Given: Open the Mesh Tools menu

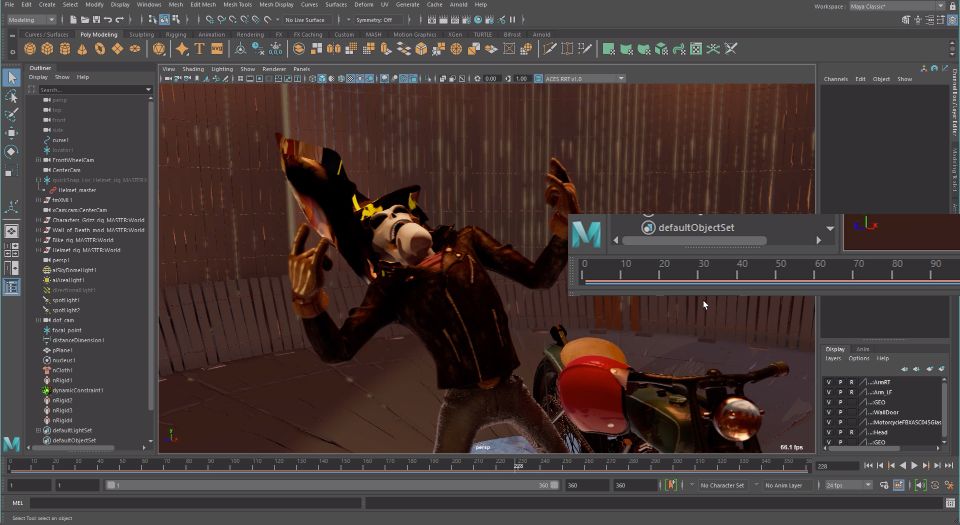Looking at the screenshot, I should (x=237, y=4).
